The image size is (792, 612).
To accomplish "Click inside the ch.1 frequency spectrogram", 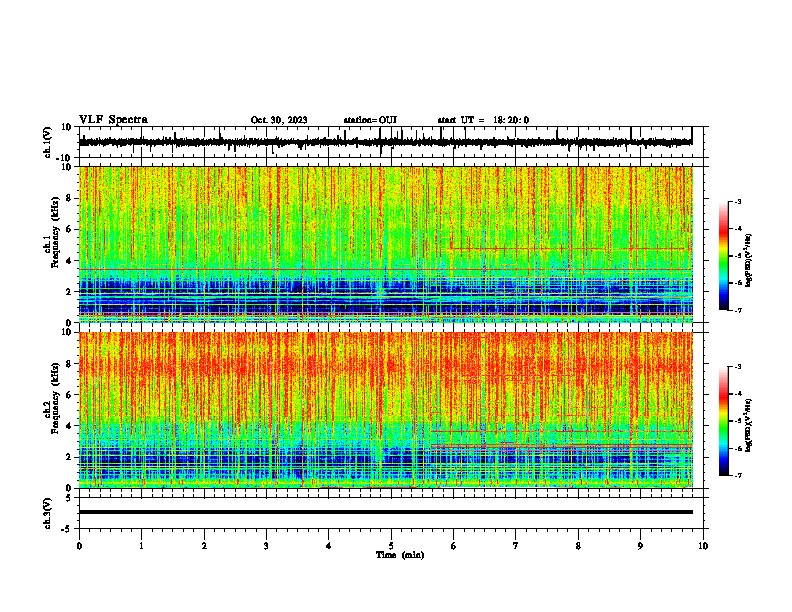I will point(386,244).
